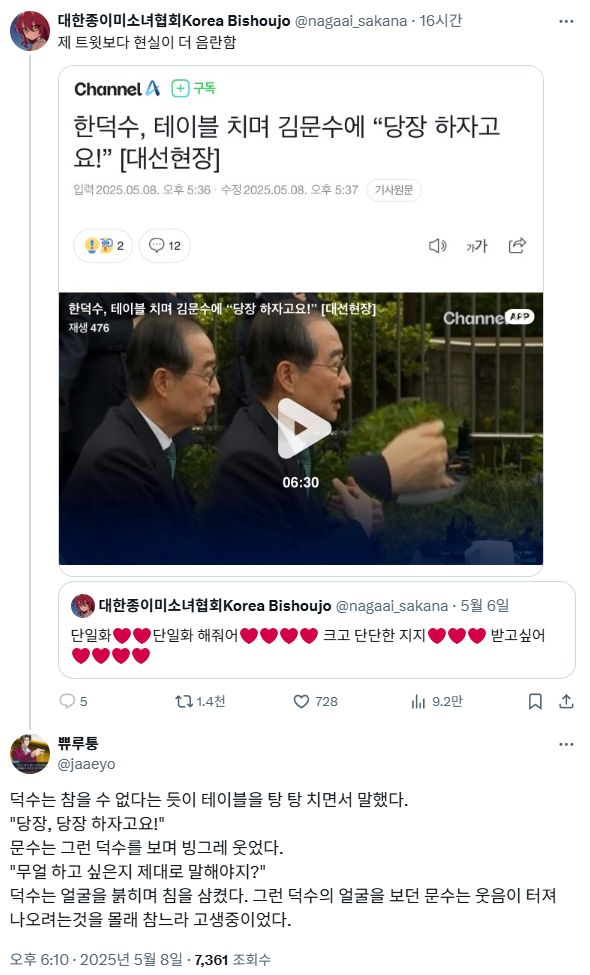The image size is (590, 975).
Task: Open the quoted tweet from 5월 6일
Action: [x=316, y=630]
